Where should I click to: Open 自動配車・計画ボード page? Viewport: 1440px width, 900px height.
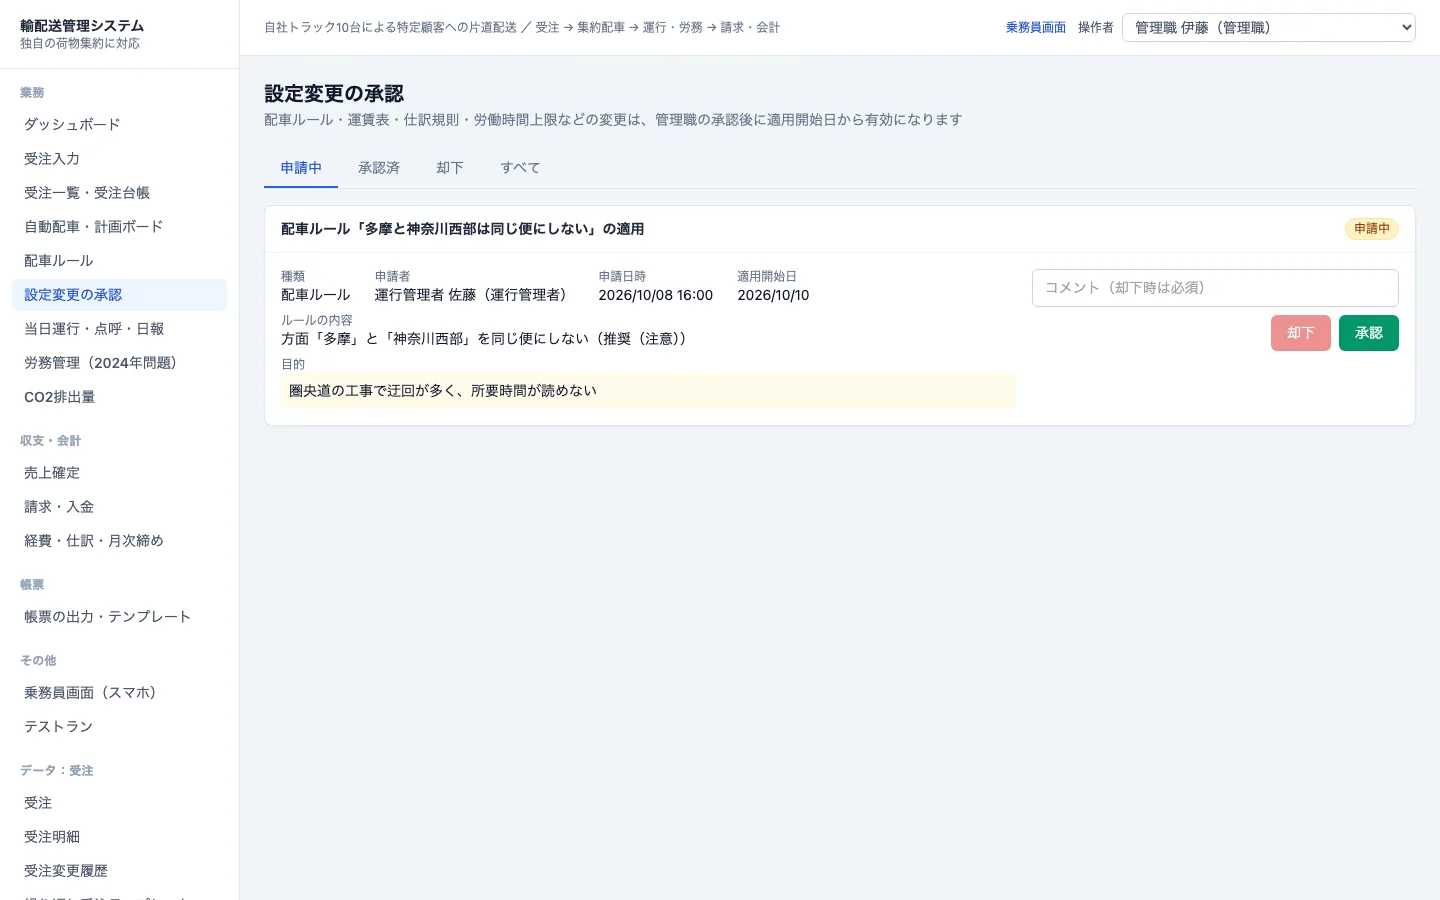click(120, 227)
